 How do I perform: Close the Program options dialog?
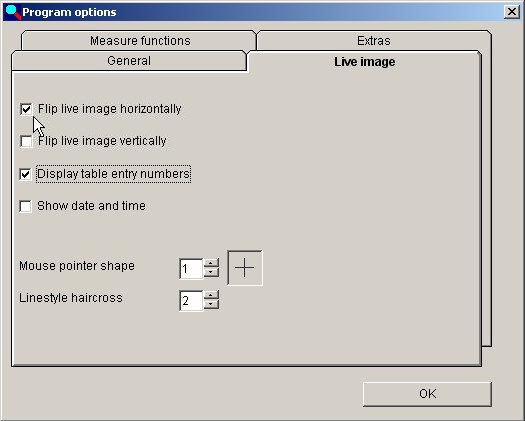pyautogui.click(x=512, y=12)
